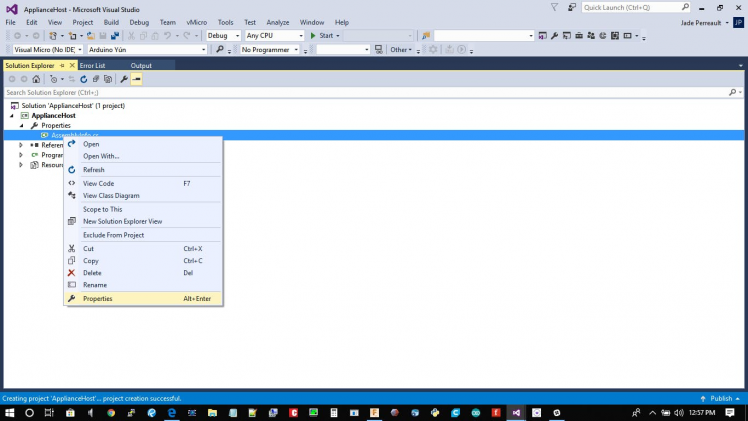Click the feedback icon near Quick Launch
Screen dimensions: 748x421
click(x=571, y=8)
